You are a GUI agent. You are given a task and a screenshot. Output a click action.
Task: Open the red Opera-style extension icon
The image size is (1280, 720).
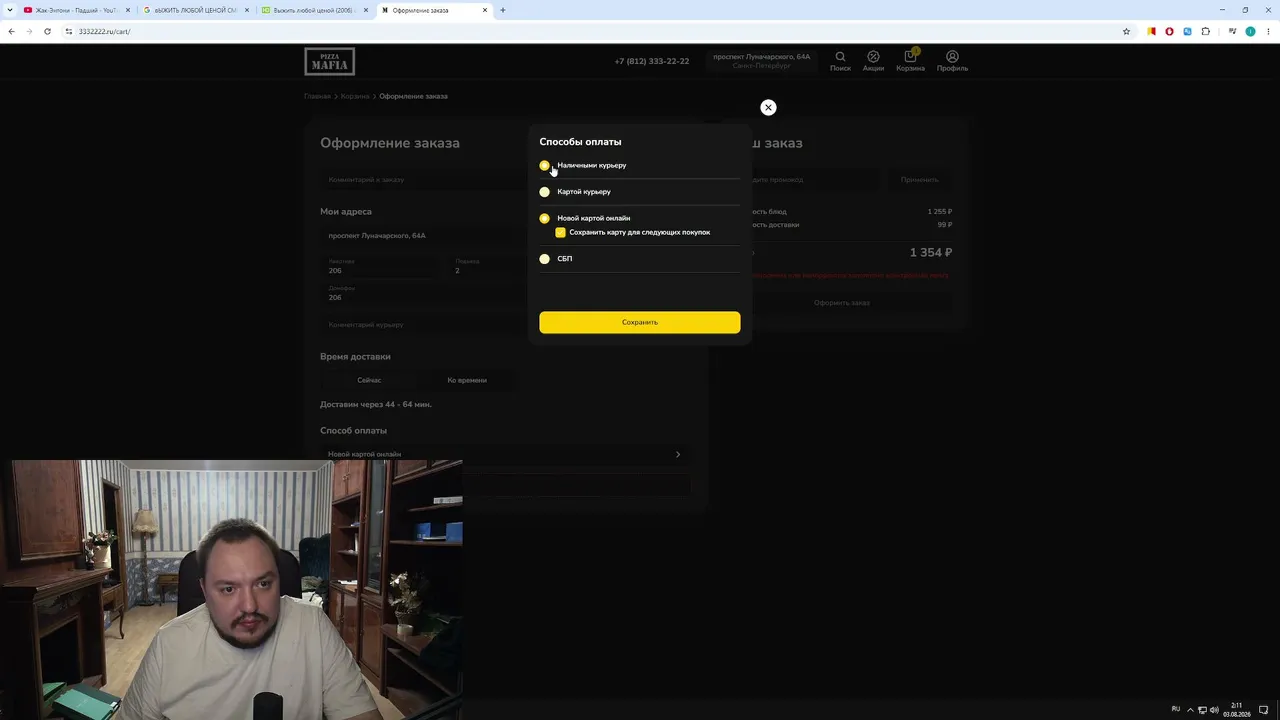[1169, 31]
